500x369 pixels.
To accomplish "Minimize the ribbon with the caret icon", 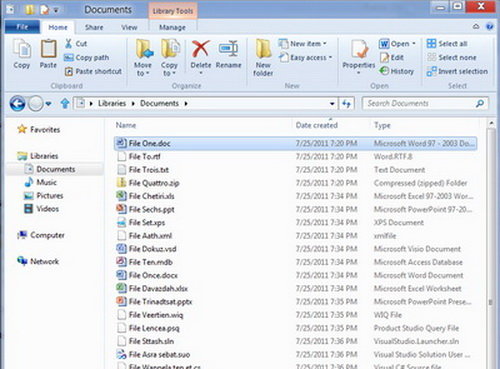I will [476, 27].
